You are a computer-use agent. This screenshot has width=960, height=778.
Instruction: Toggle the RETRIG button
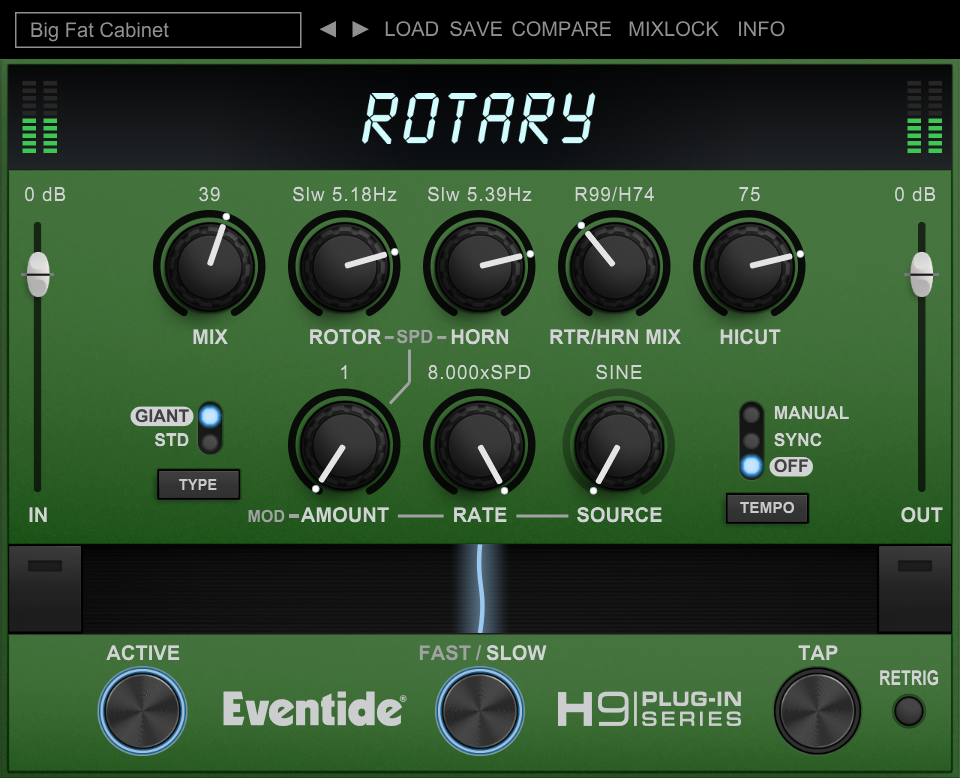point(909,711)
